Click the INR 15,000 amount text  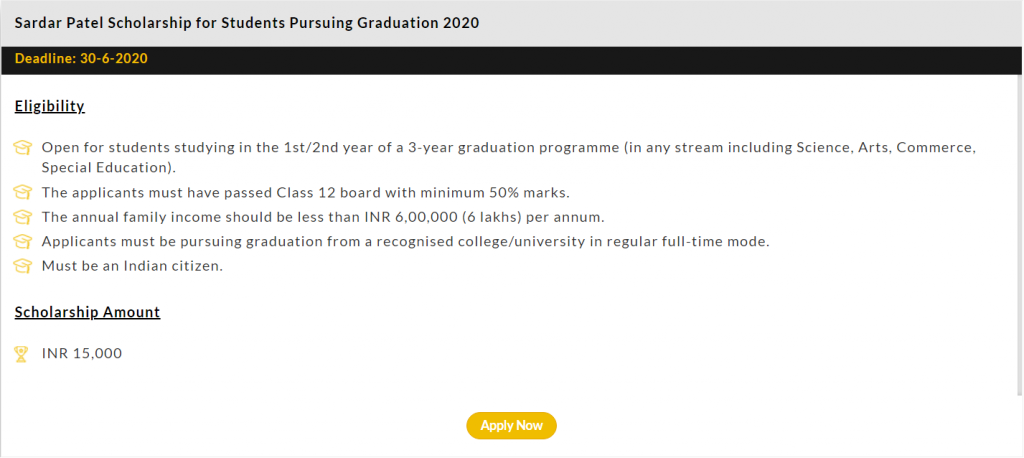pos(82,353)
